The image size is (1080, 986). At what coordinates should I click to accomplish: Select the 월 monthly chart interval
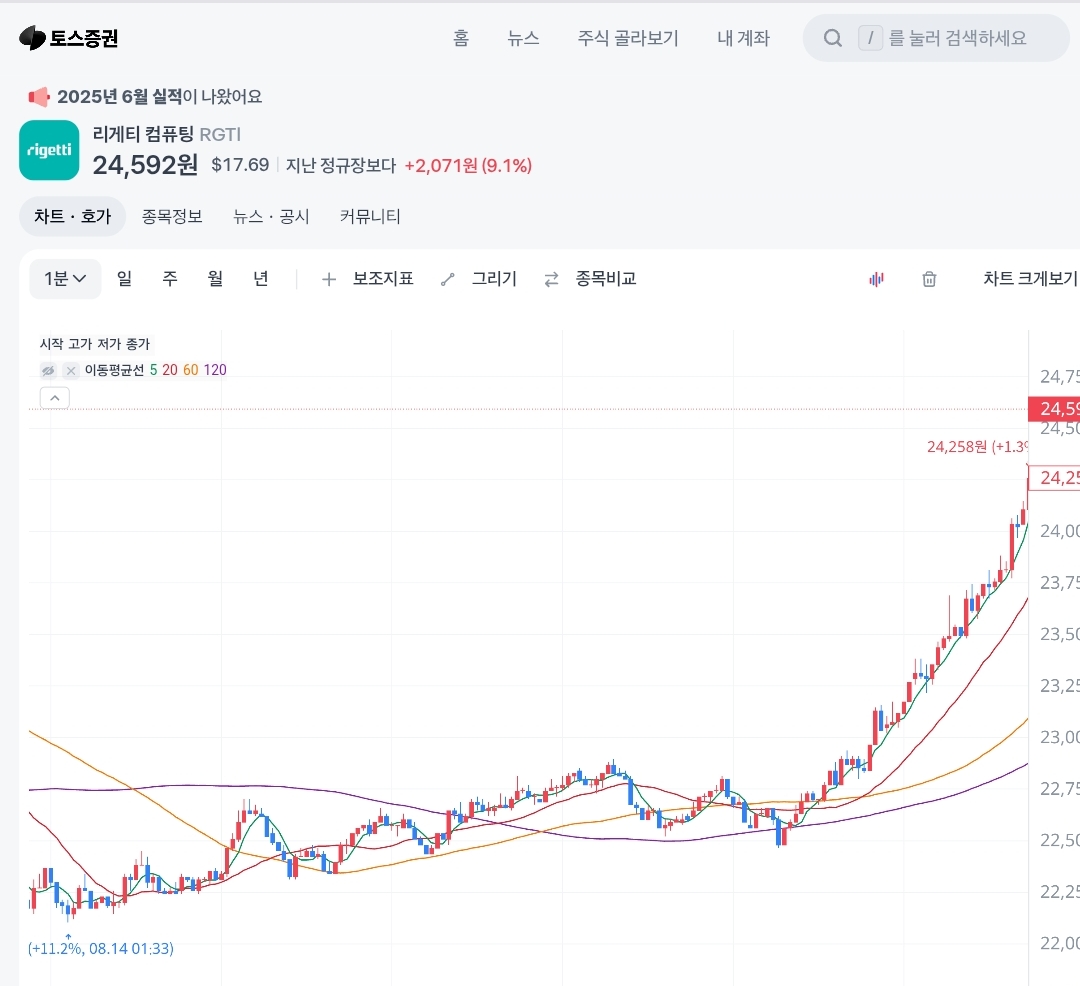(x=215, y=278)
